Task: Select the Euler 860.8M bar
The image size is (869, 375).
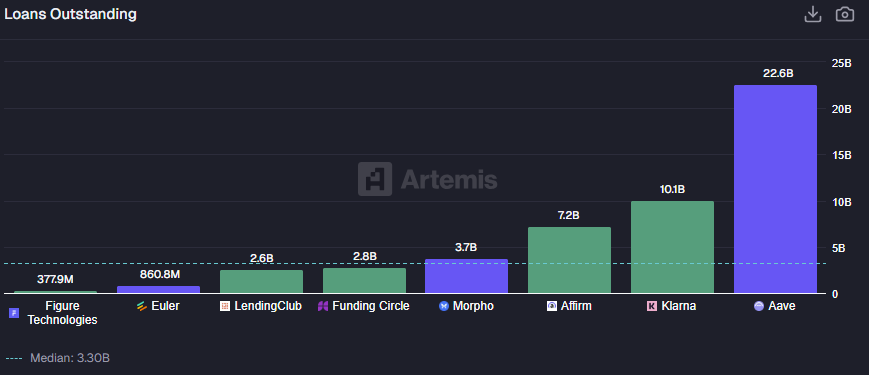Action: tap(159, 289)
